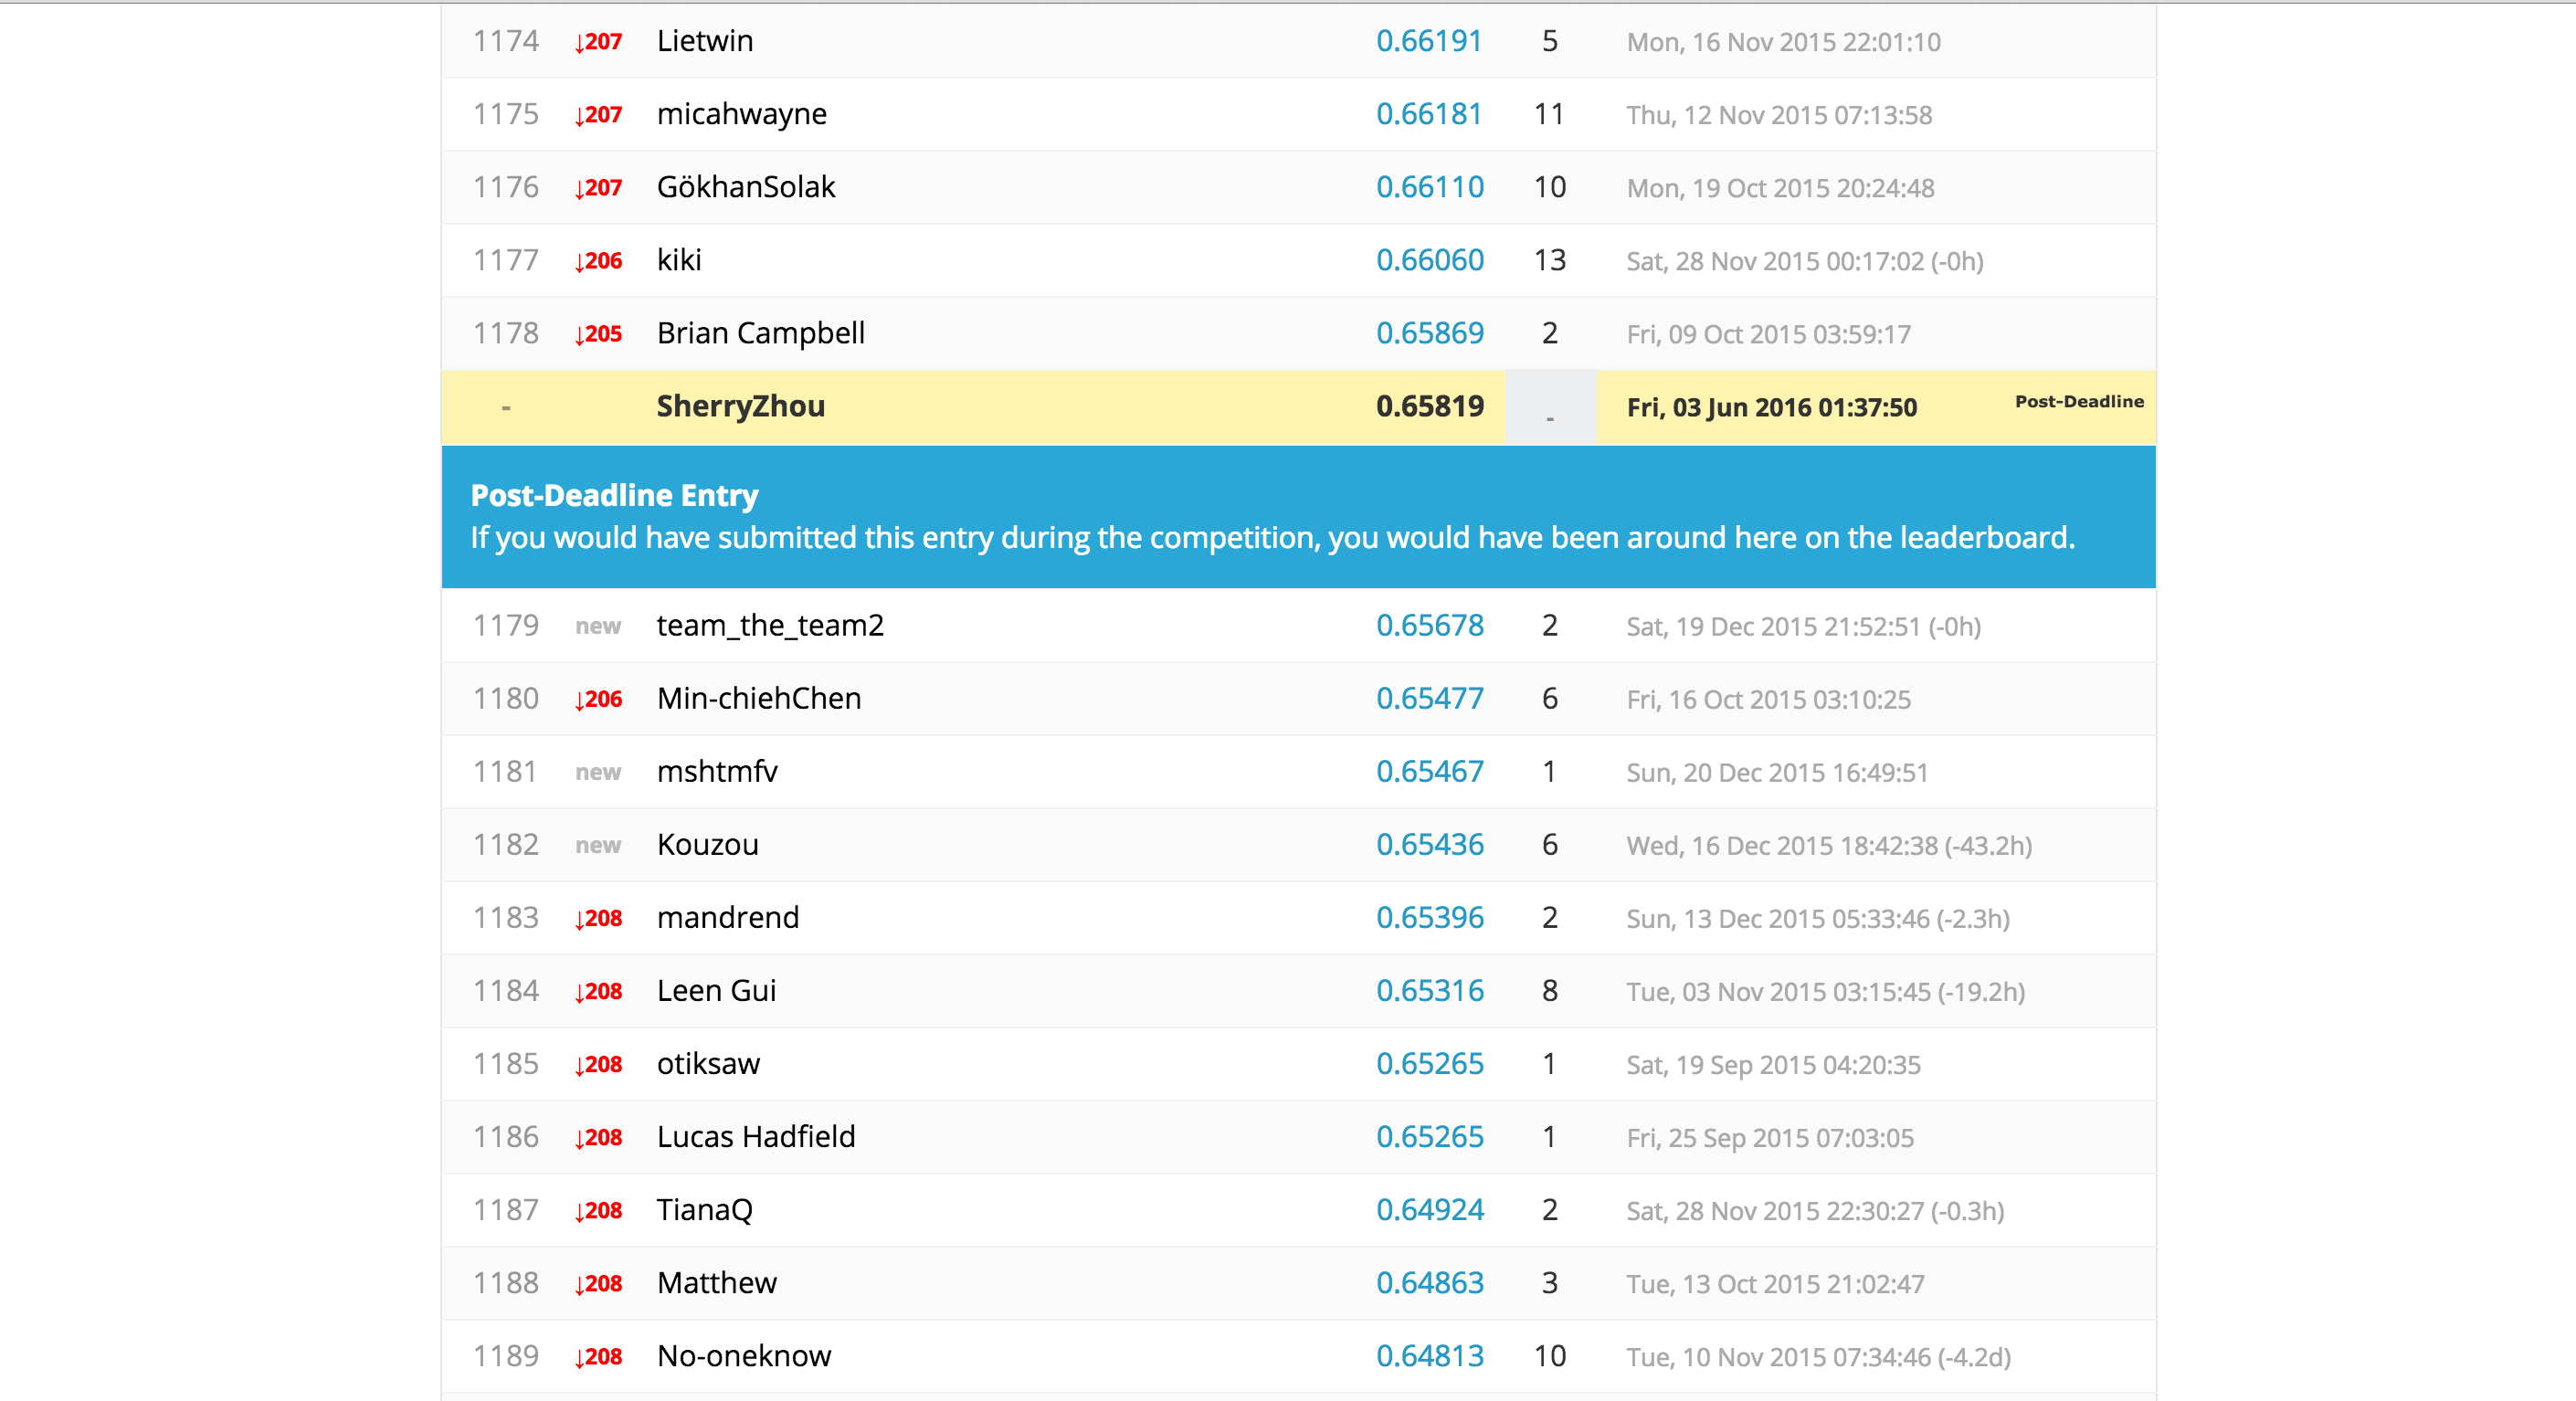Click rank number 1179
Viewport: 2576px width, 1401px height.
(x=505, y=625)
